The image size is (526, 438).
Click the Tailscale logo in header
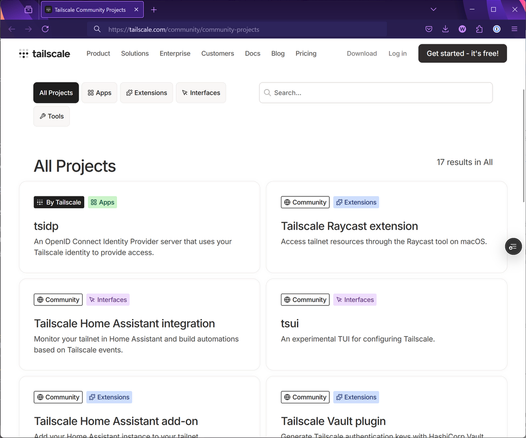click(x=45, y=54)
